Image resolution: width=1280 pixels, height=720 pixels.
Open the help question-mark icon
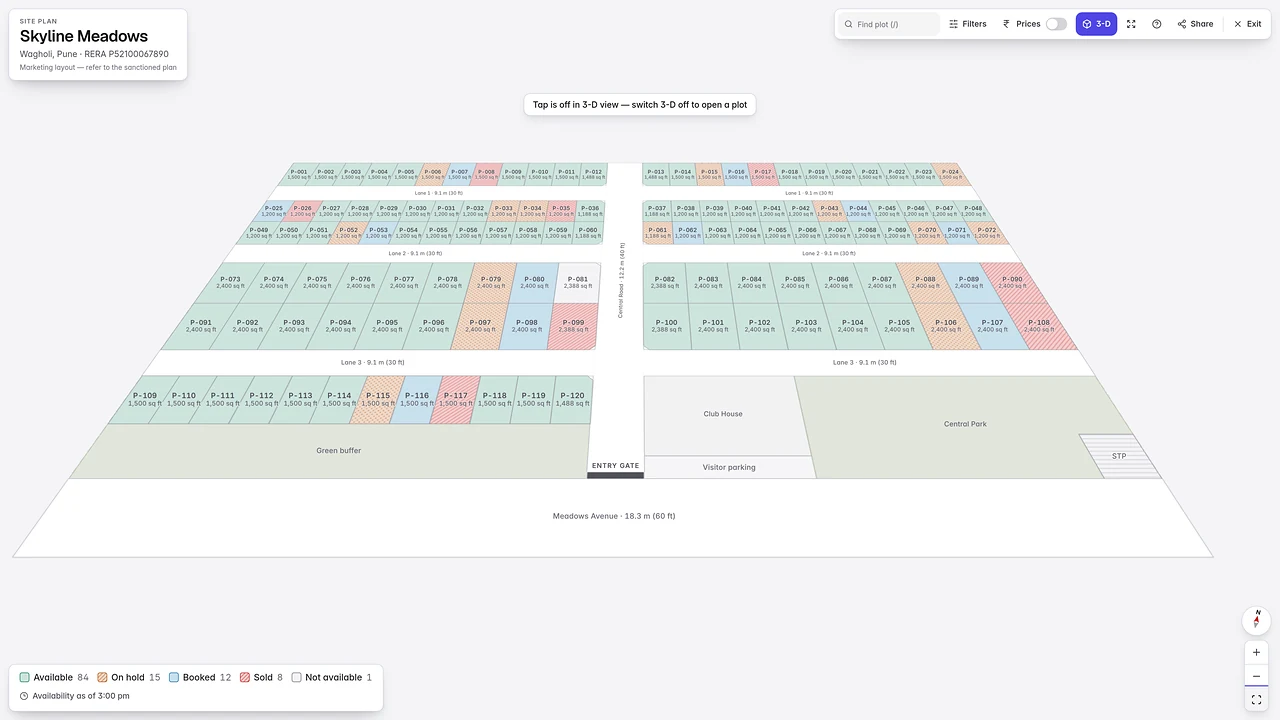1157,24
